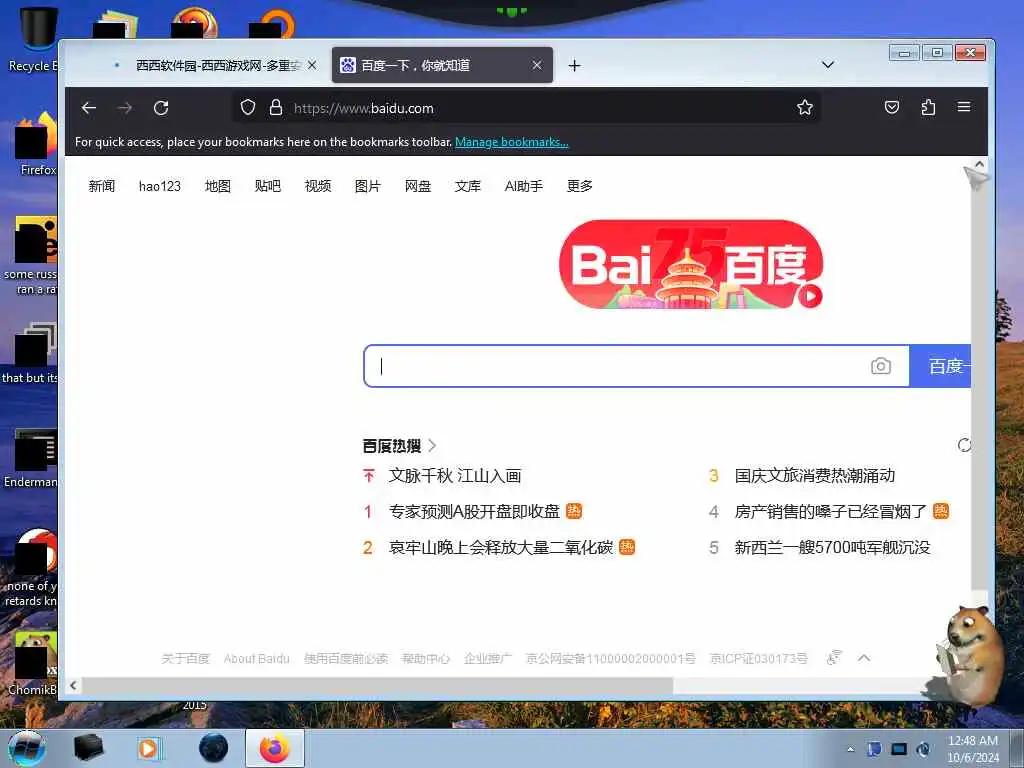The height and width of the screenshot is (768, 1024).
Task: Open the Extensions puzzle icon
Action: (928, 107)
